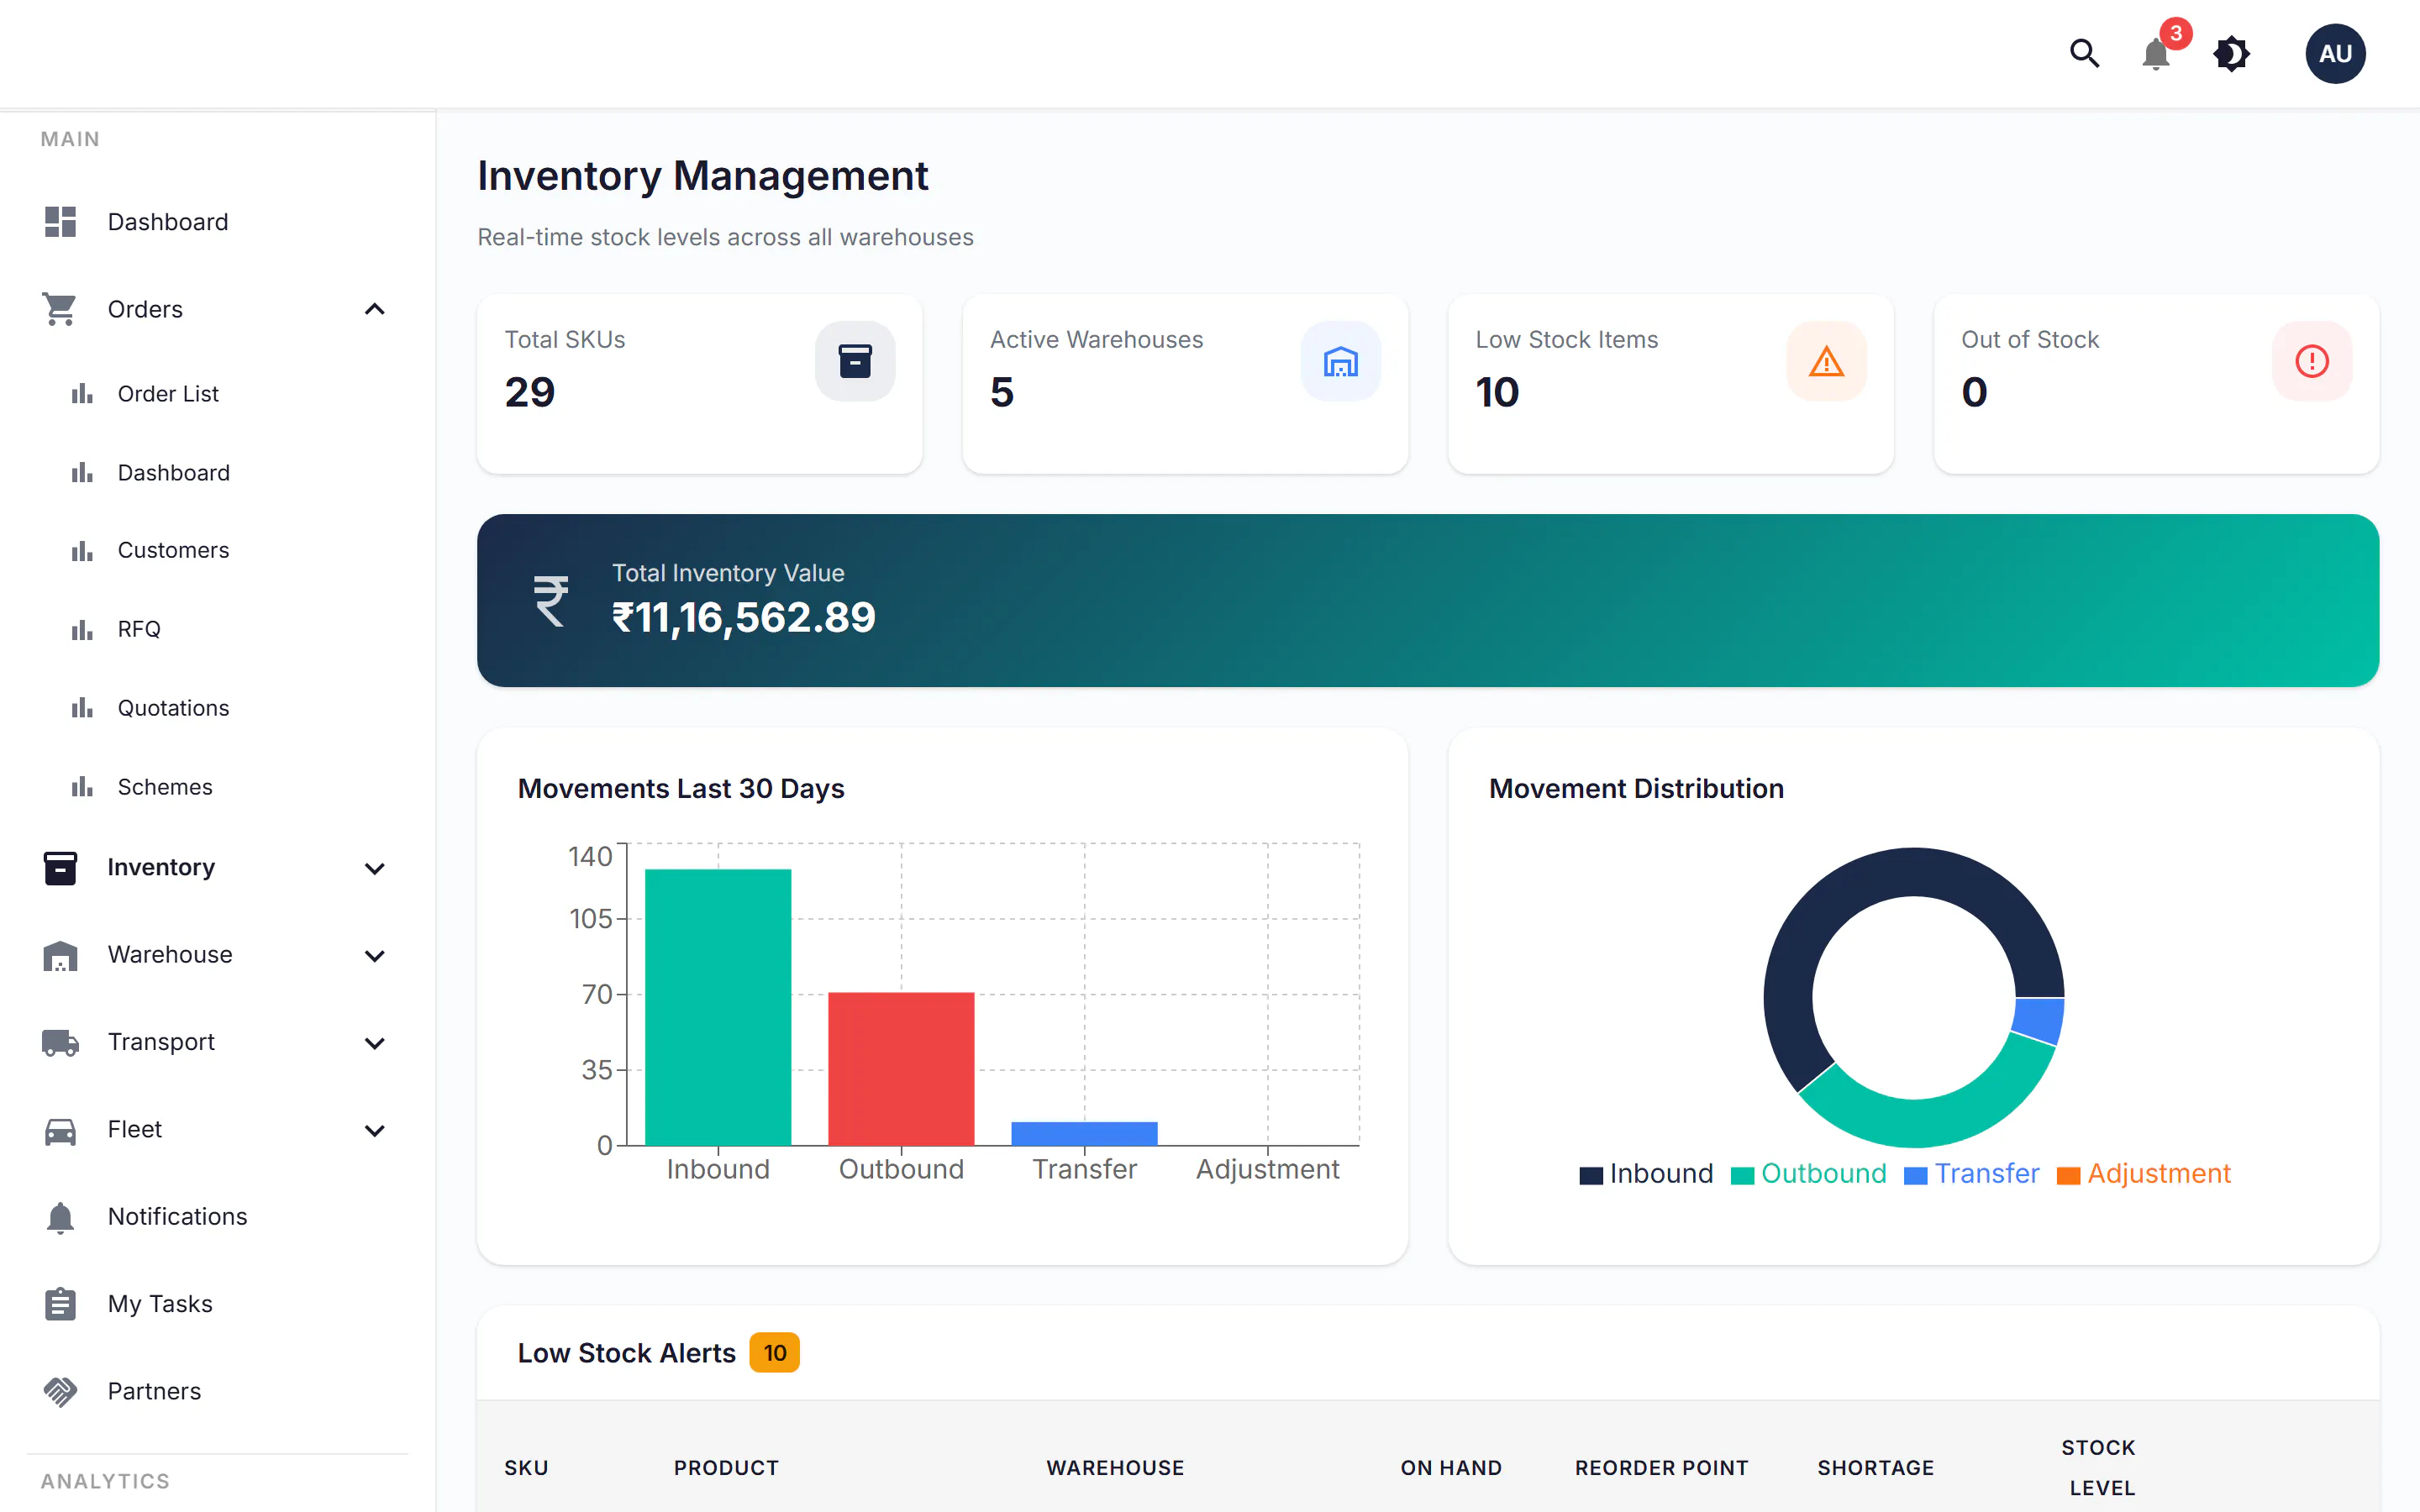Open the search magnifier icon

[2084, 53]
